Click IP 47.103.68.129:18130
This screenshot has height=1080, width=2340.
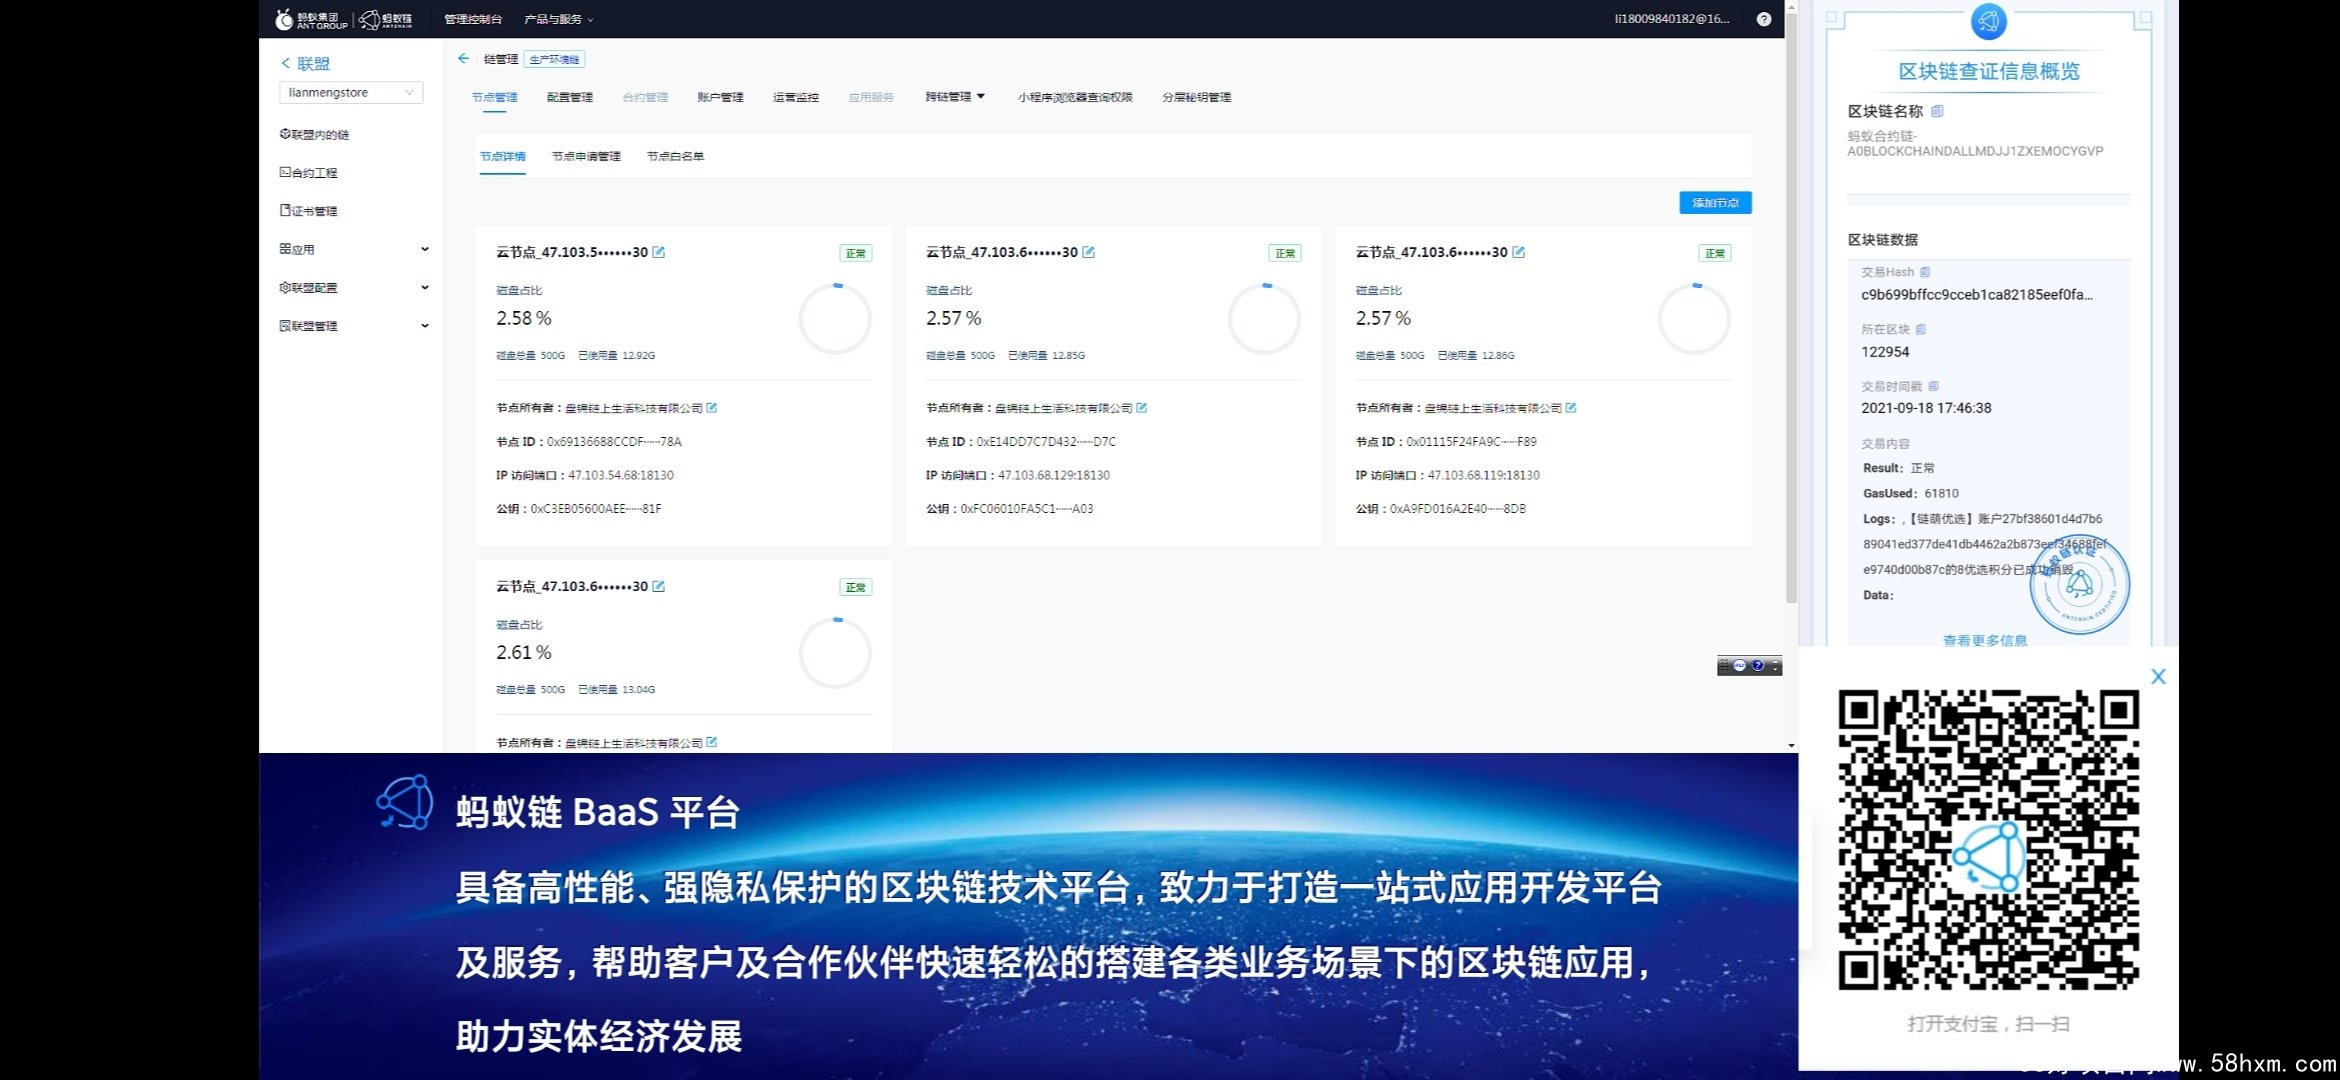coord(1054,475)
